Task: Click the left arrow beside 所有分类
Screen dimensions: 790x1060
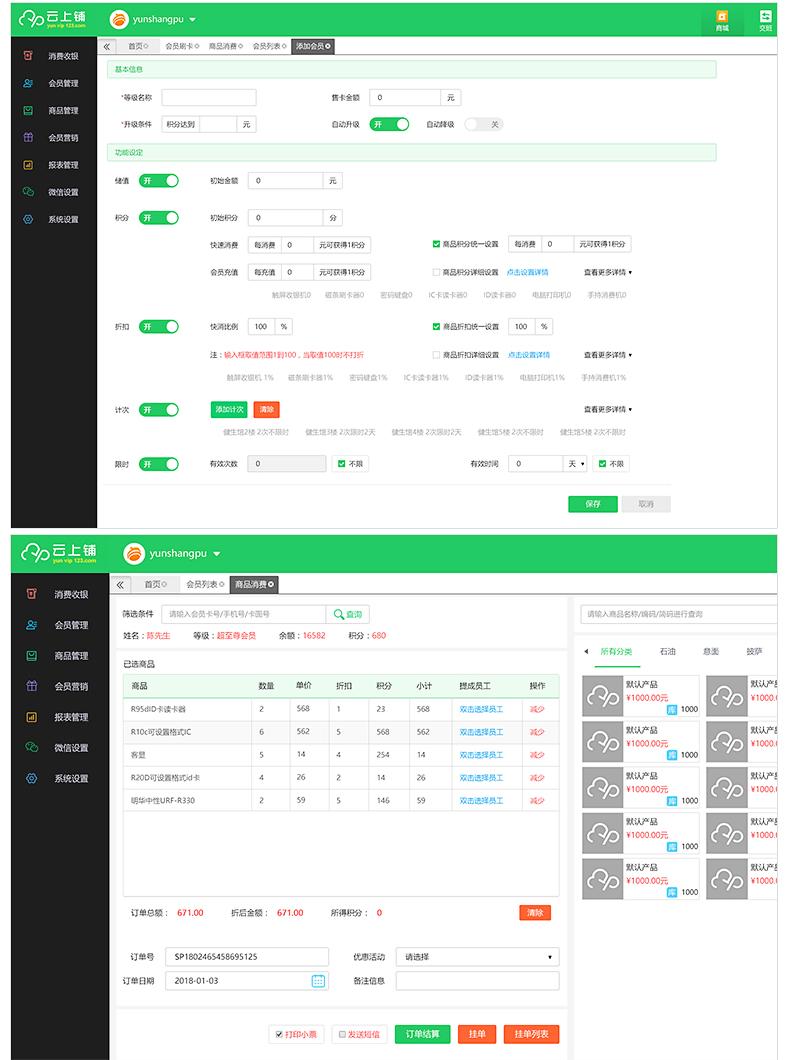Action: click(x=587, y=651)
